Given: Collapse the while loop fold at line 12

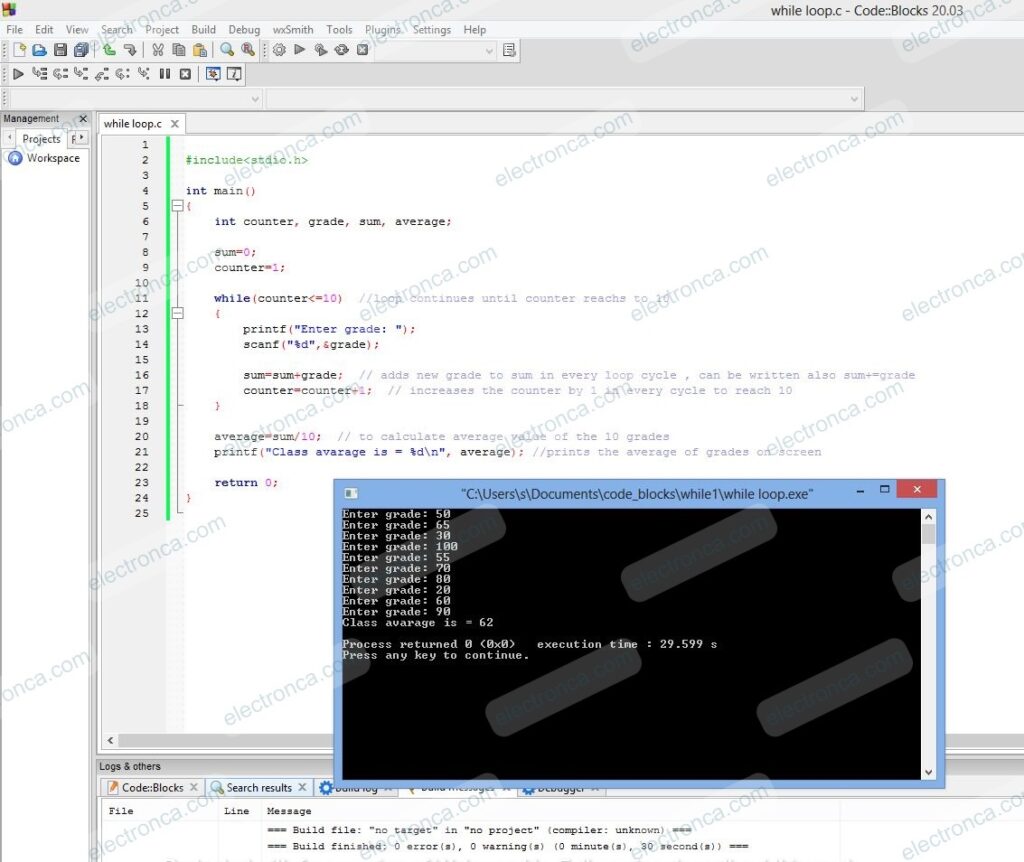Looking at the screenshot, I should pos(177,313).
